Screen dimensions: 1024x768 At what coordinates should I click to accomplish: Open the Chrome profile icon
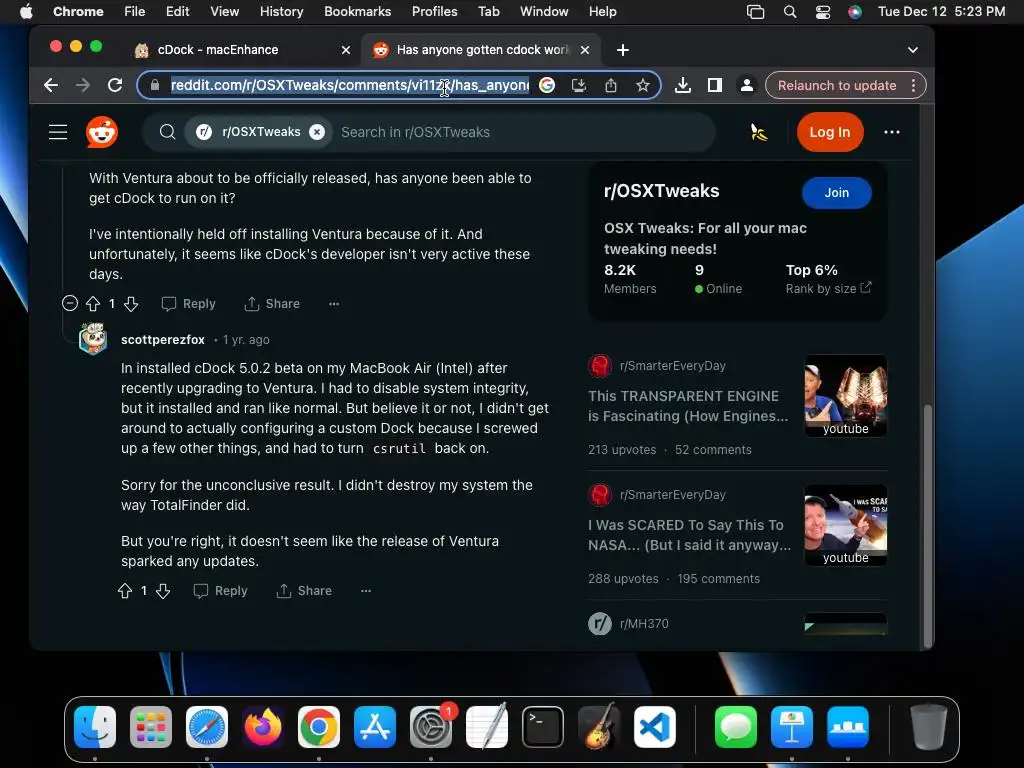tap(746, 85)
